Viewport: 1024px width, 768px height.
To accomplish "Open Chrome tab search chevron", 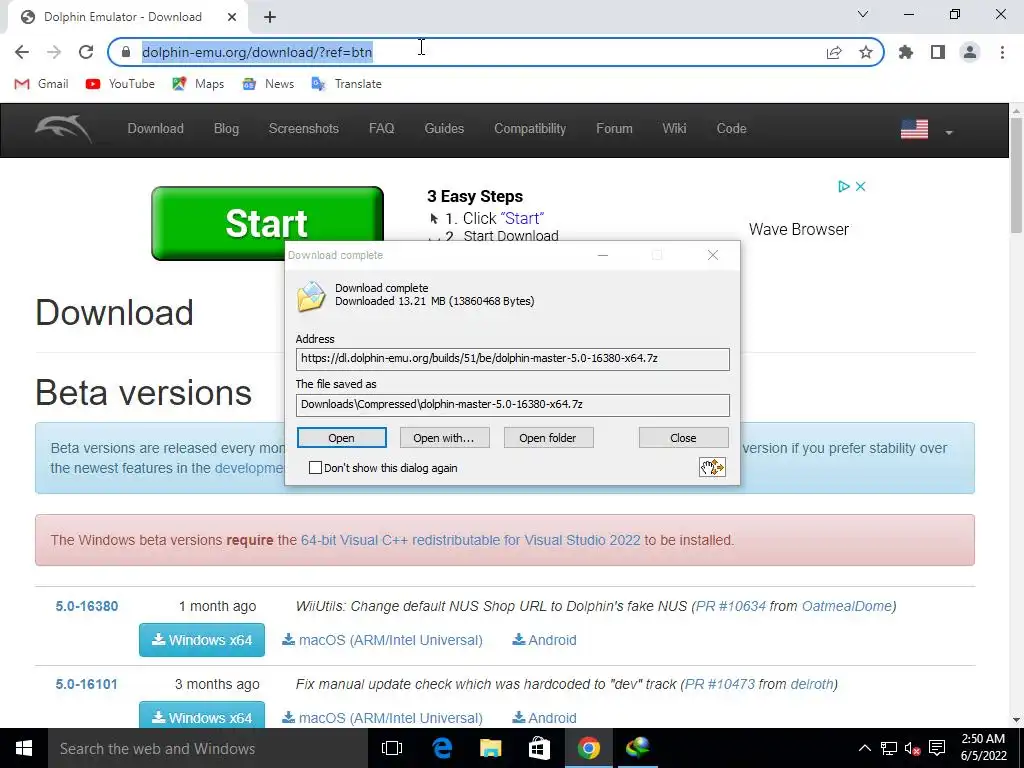I will pyautogui.click(x=863, y=14).
